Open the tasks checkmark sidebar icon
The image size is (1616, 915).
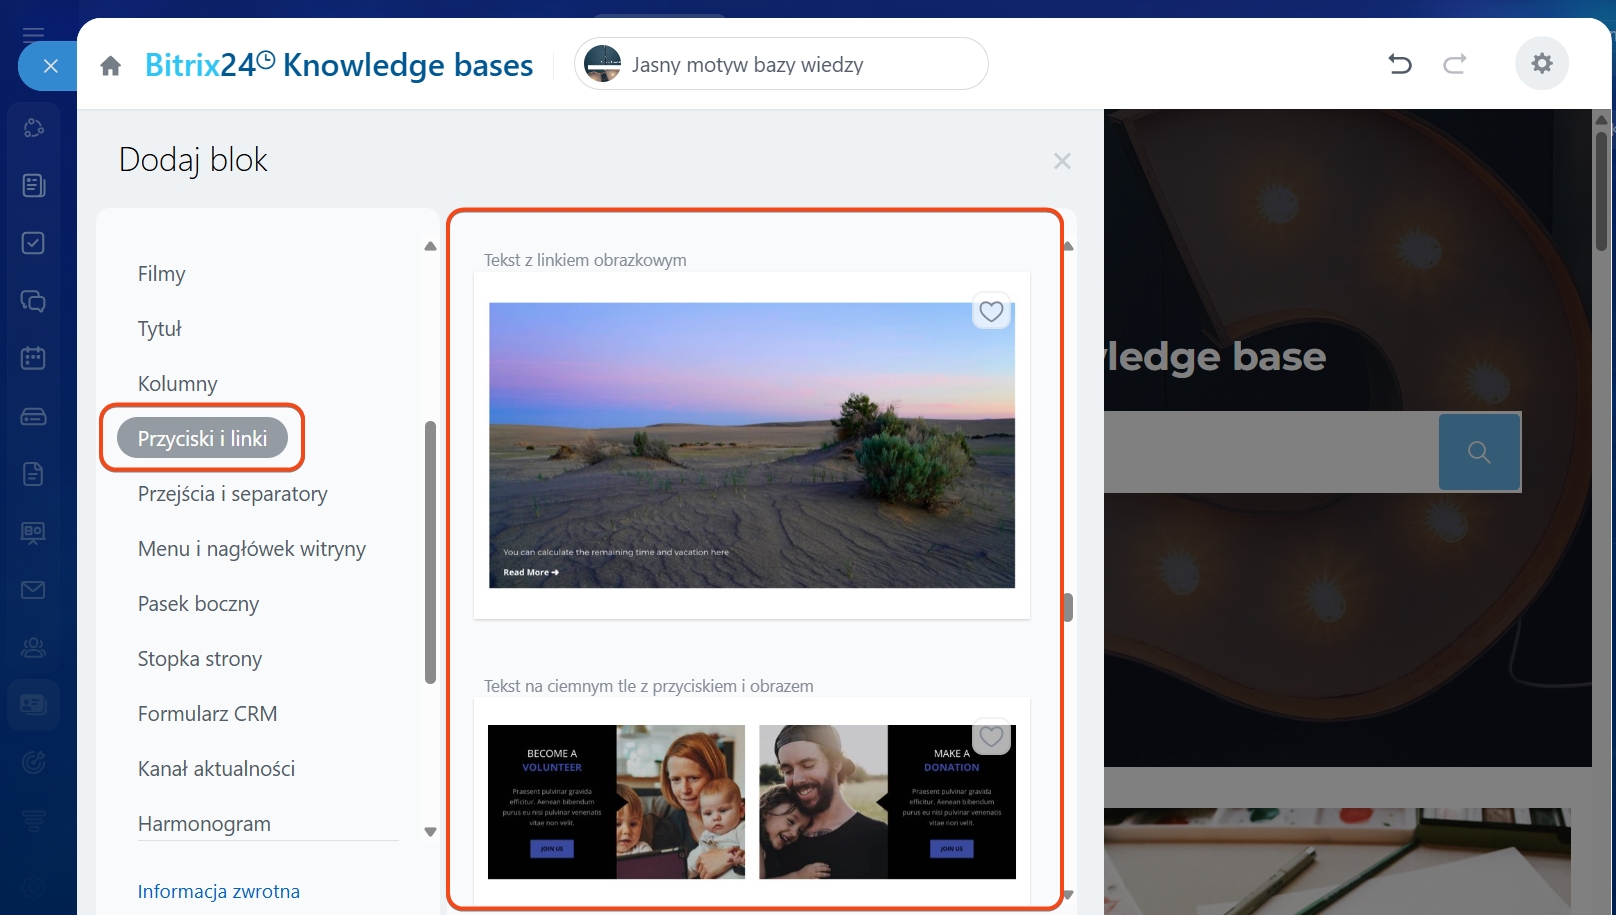pos(33,243)
